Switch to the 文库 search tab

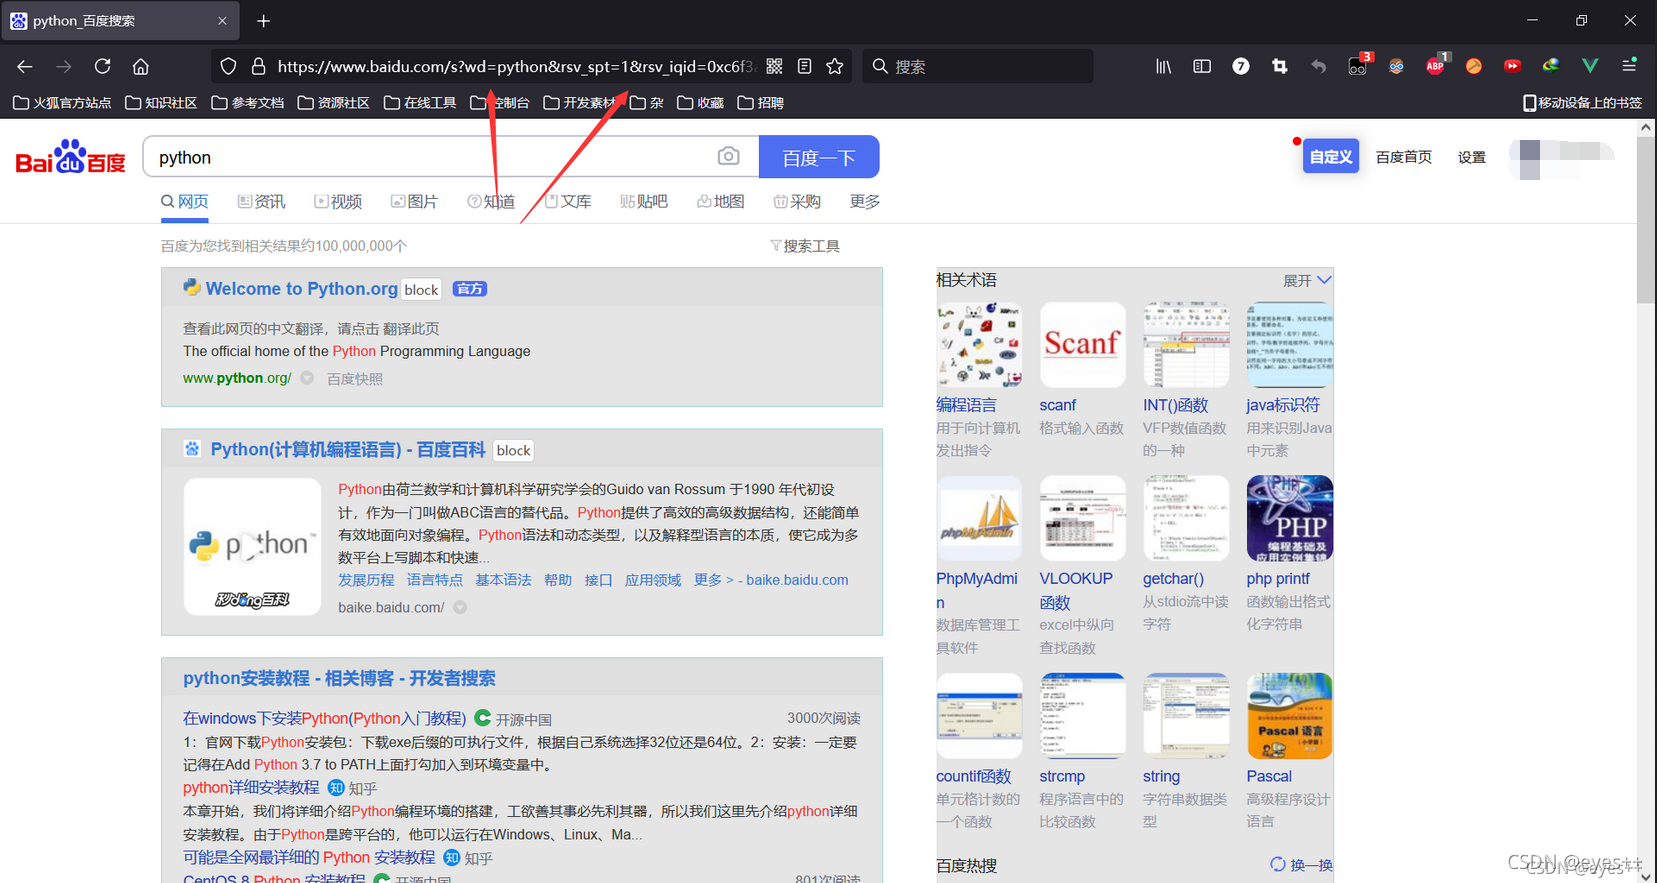tap(568, 202)
